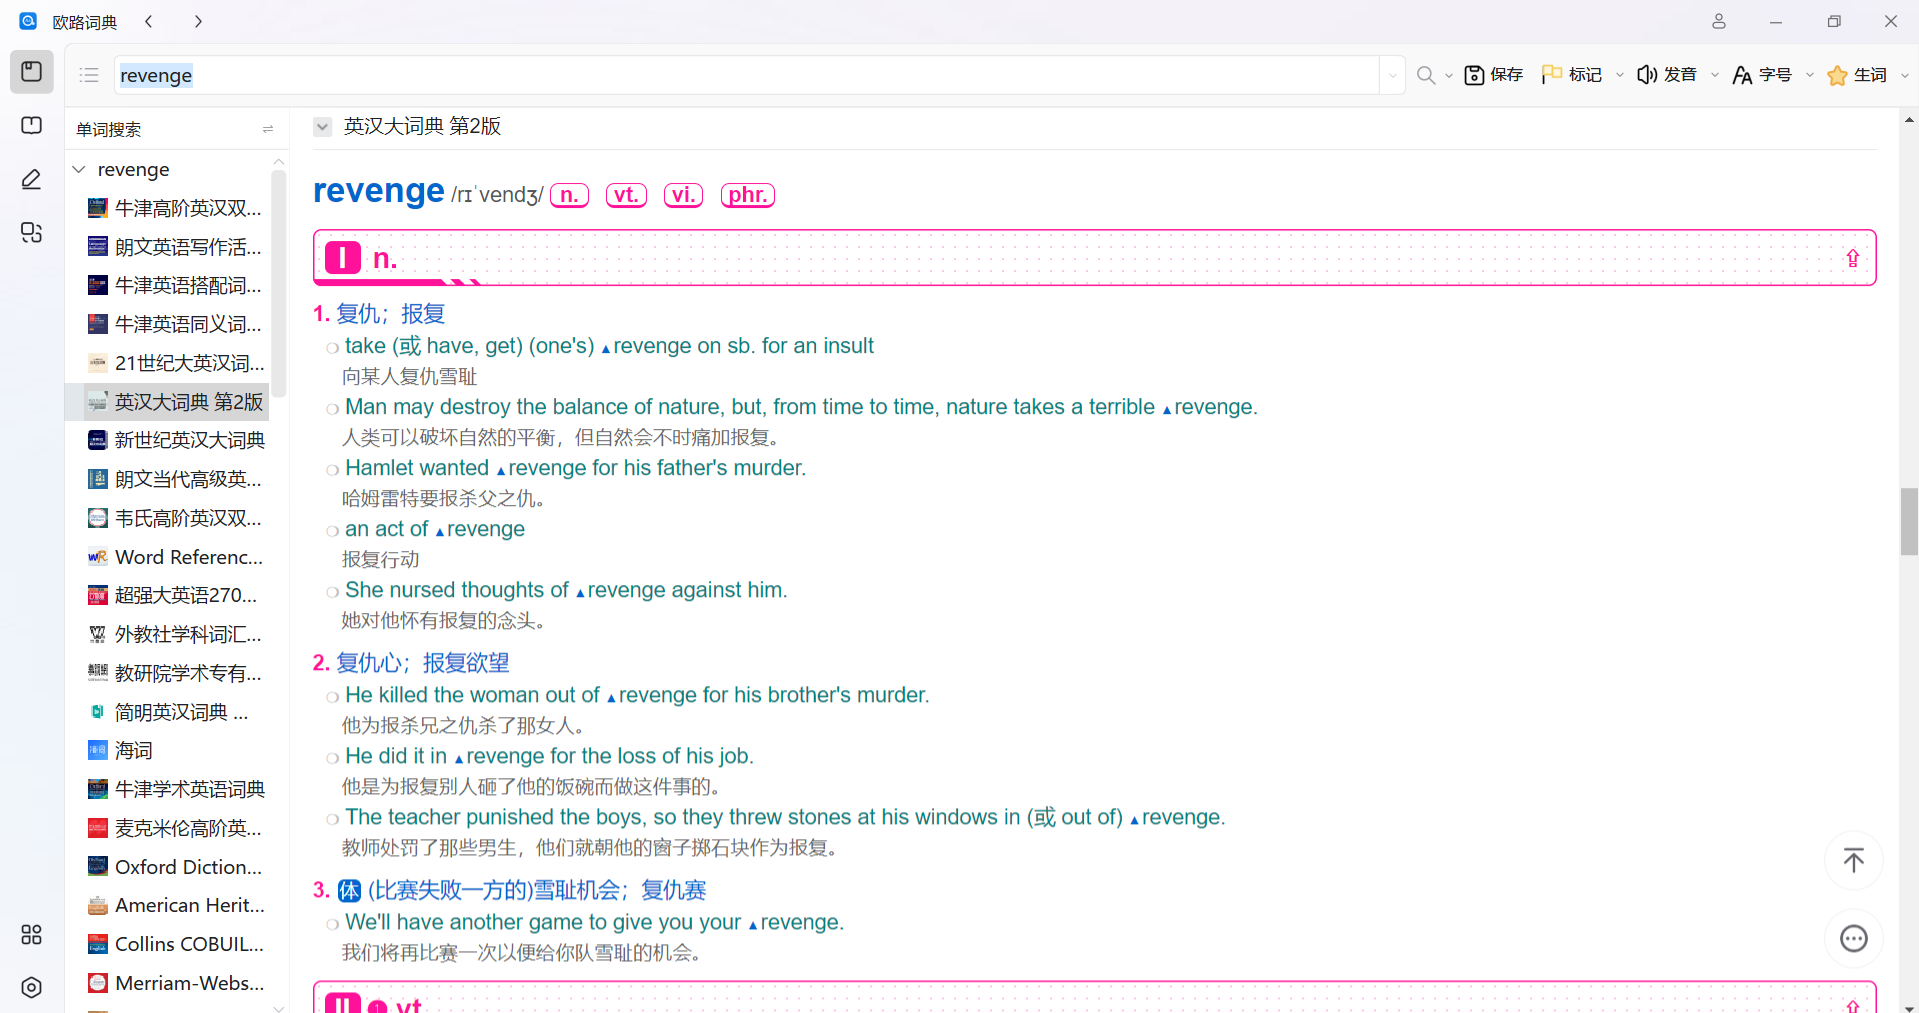Click the up arrow in section II vt.
This screenshot has height=1013, width=1919.
[x=1853, y=1005]
